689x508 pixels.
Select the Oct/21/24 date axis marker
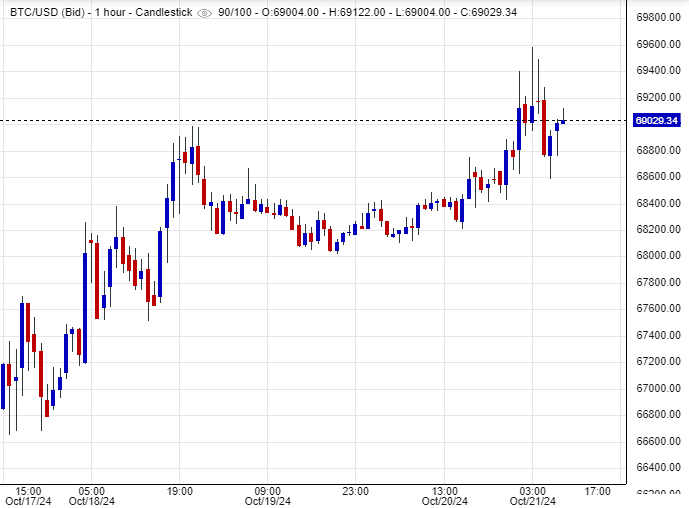pos(533,501)
